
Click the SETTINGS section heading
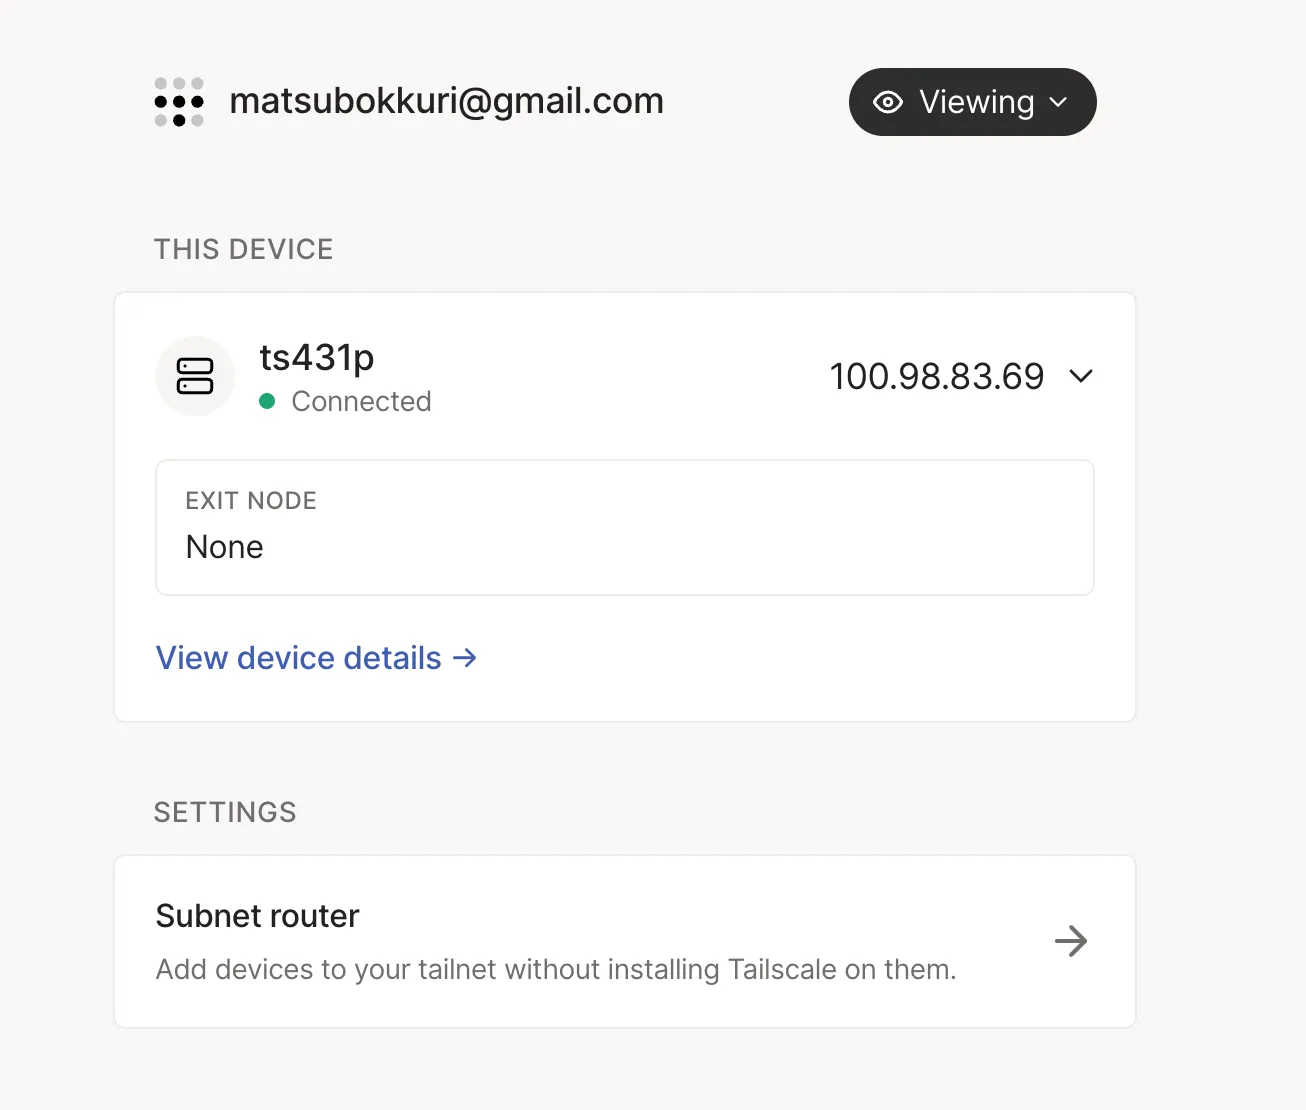(x=225, y=812)
